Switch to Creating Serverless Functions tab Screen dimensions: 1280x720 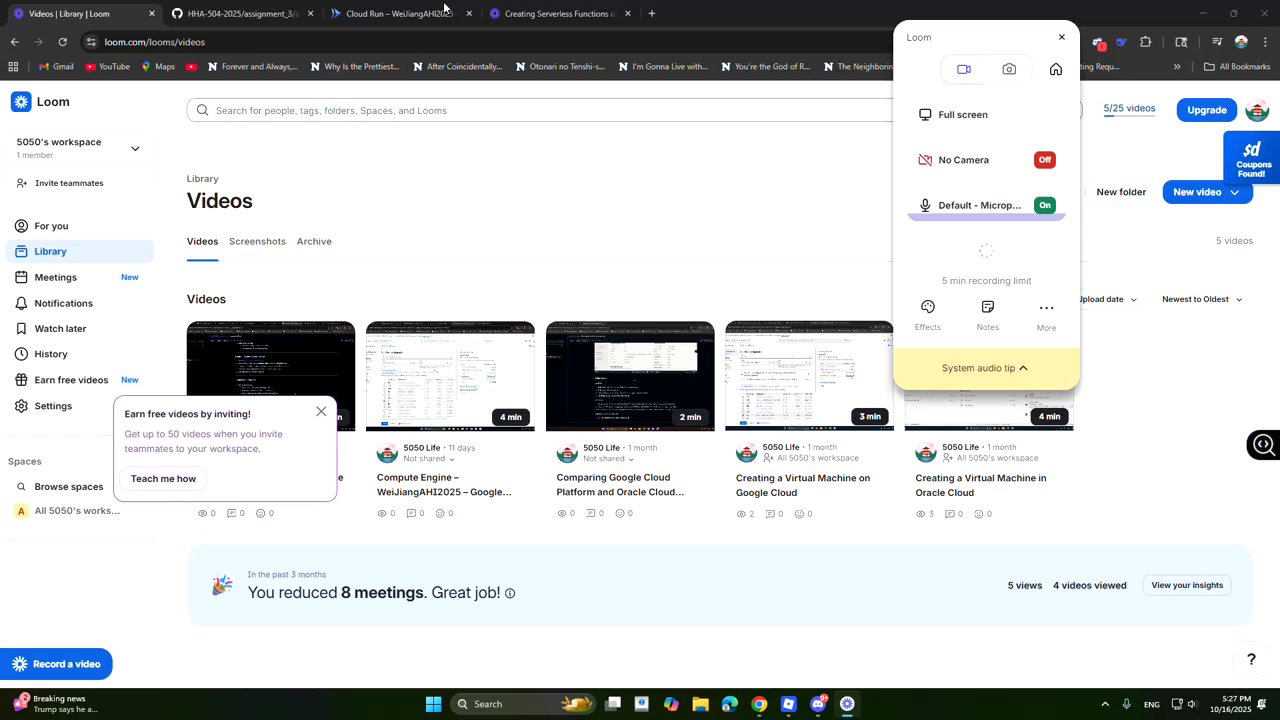point(560,14)
